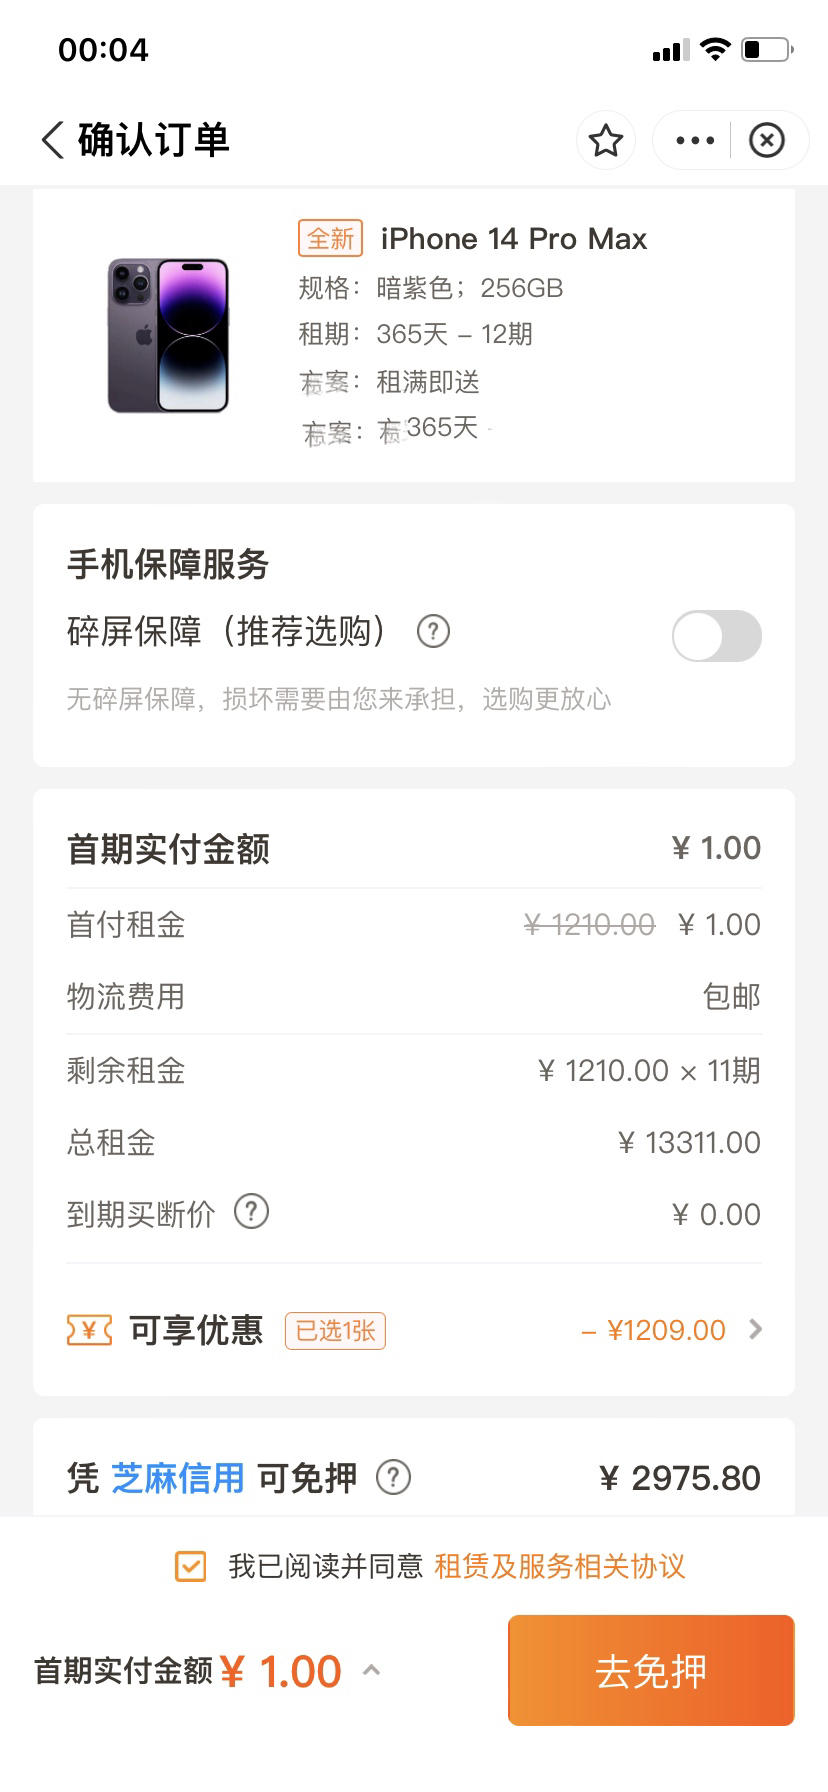Open help icon next to 到期买断价
This screenshot has height=1792, width=828.
[x=251, y=1211]
